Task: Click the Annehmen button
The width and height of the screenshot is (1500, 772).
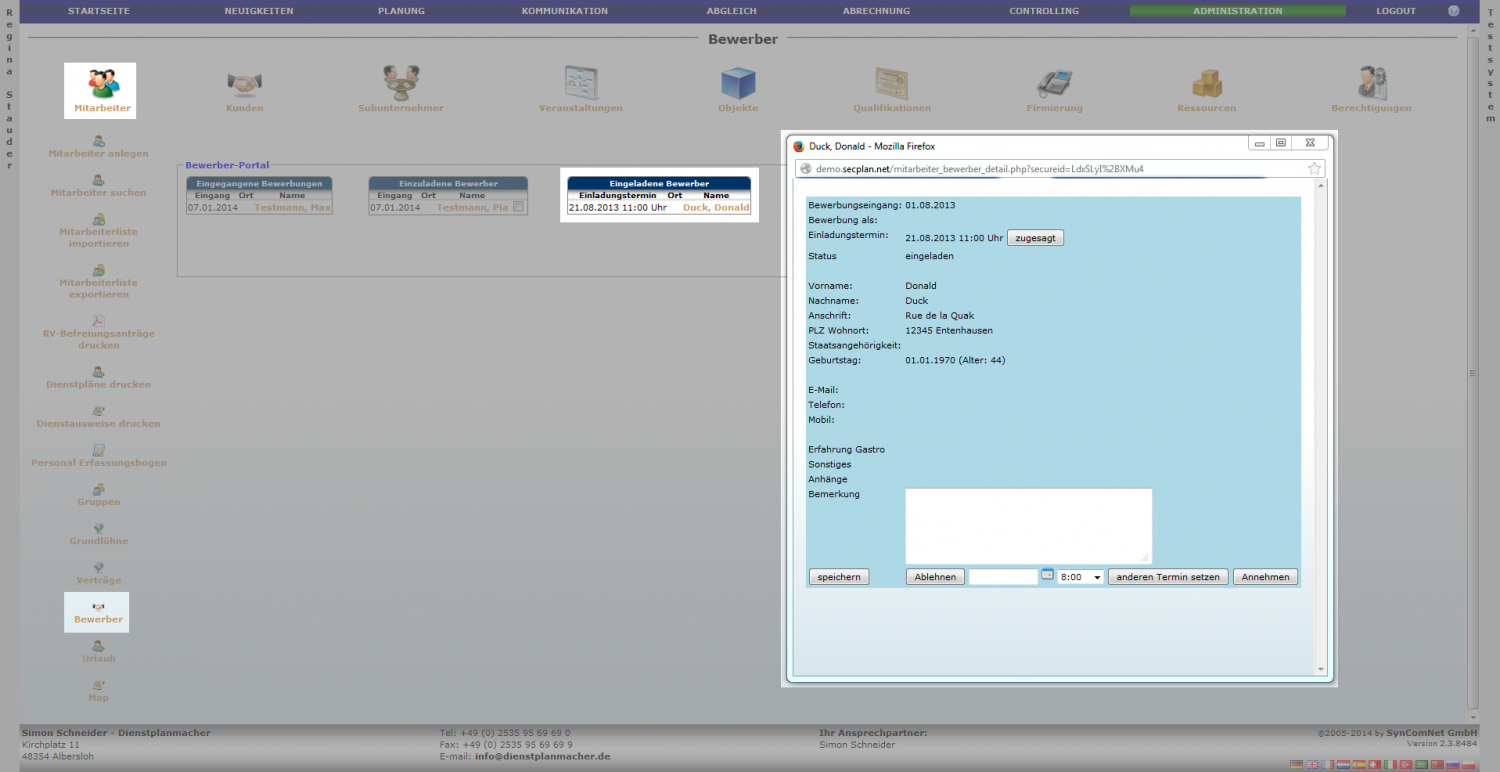Action: [x=1266, y=577]
